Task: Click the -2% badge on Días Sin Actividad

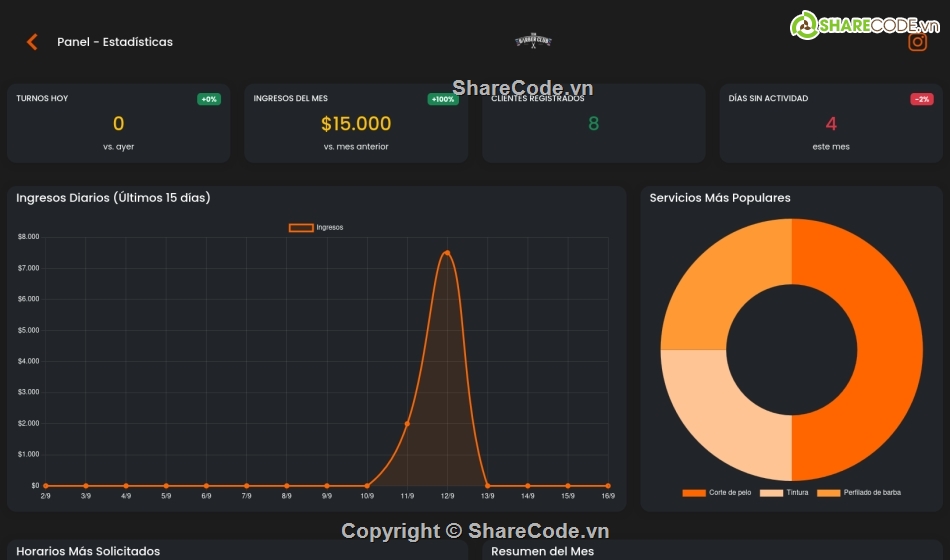Action: [x=921, y=99]
